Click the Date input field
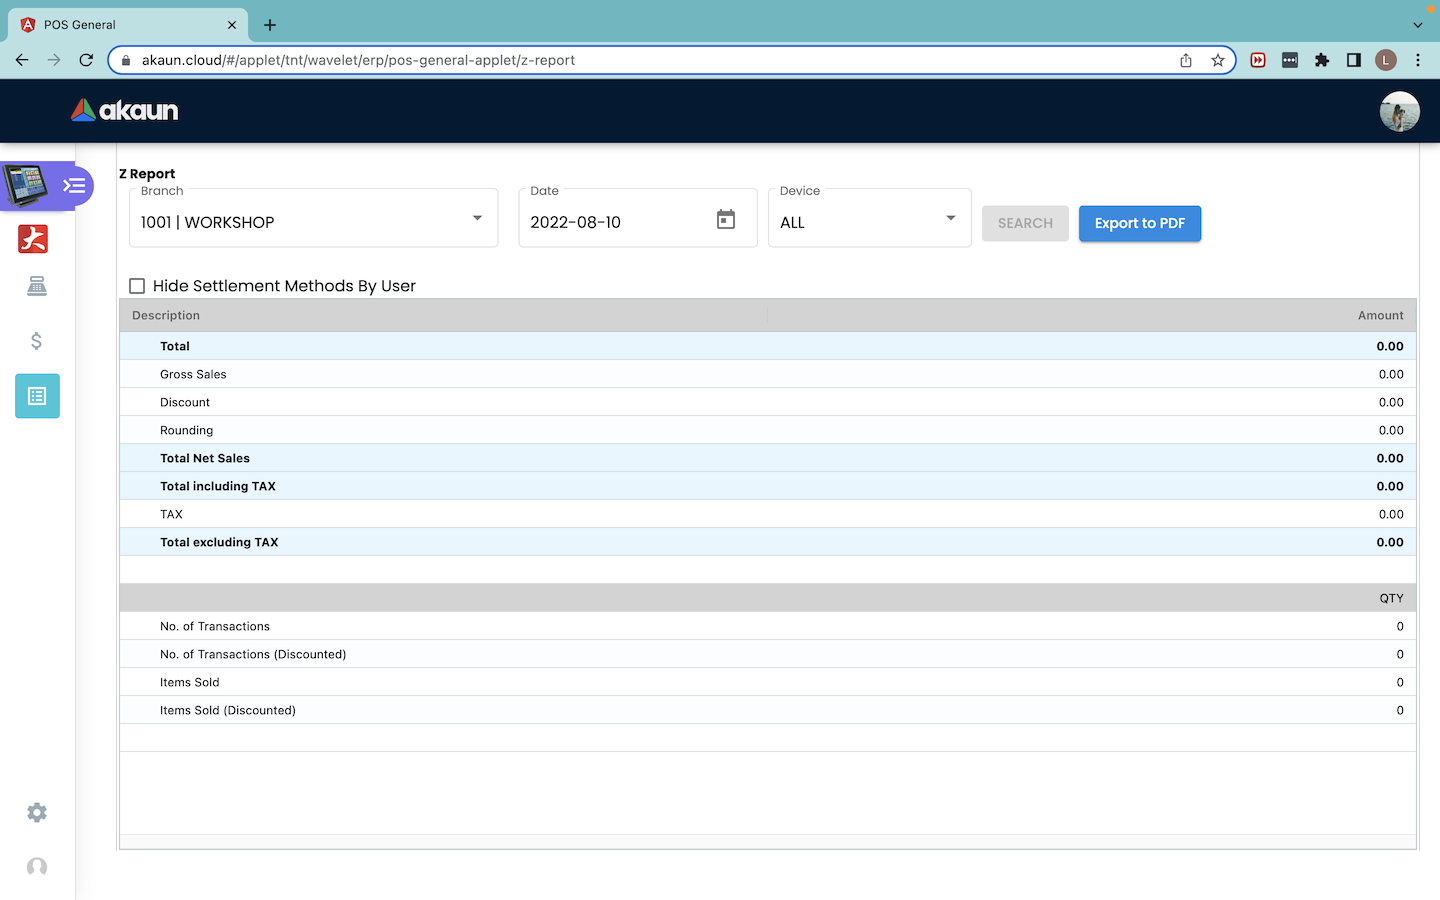This screenshot has width=1440, height=900. [x=615, y=222]
